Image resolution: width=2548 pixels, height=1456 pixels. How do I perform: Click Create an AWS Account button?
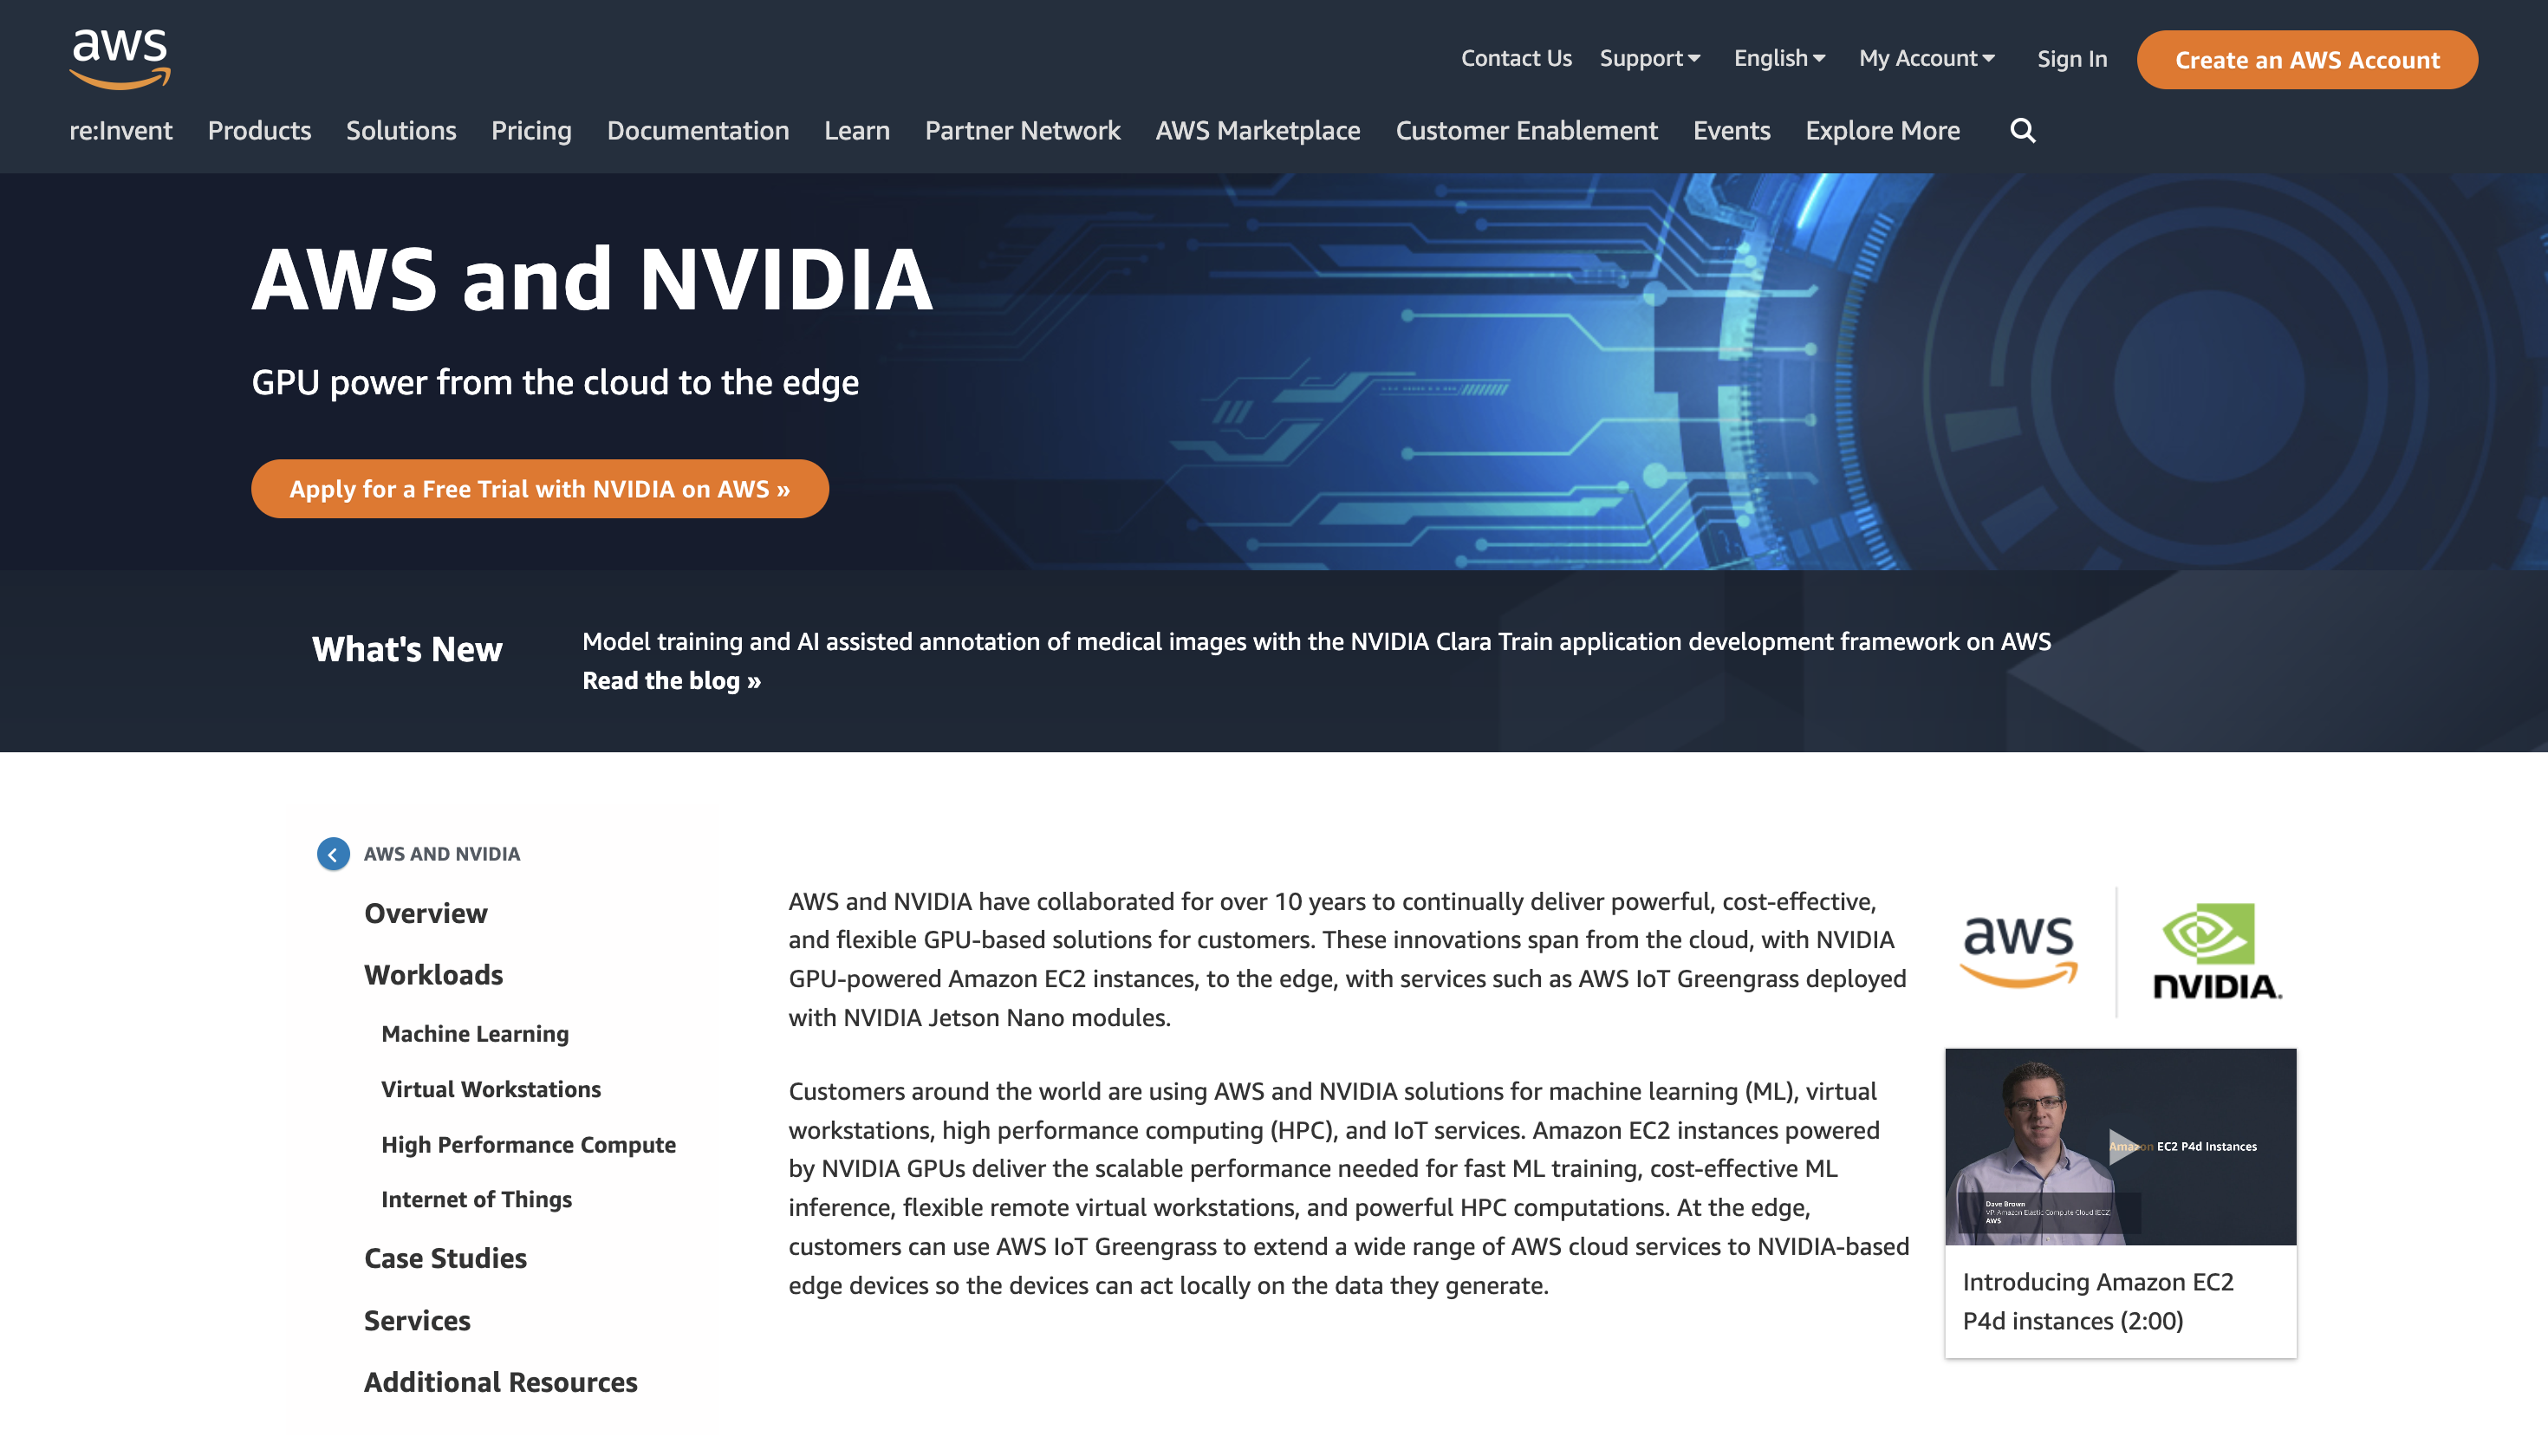(x=2306, y=60)
